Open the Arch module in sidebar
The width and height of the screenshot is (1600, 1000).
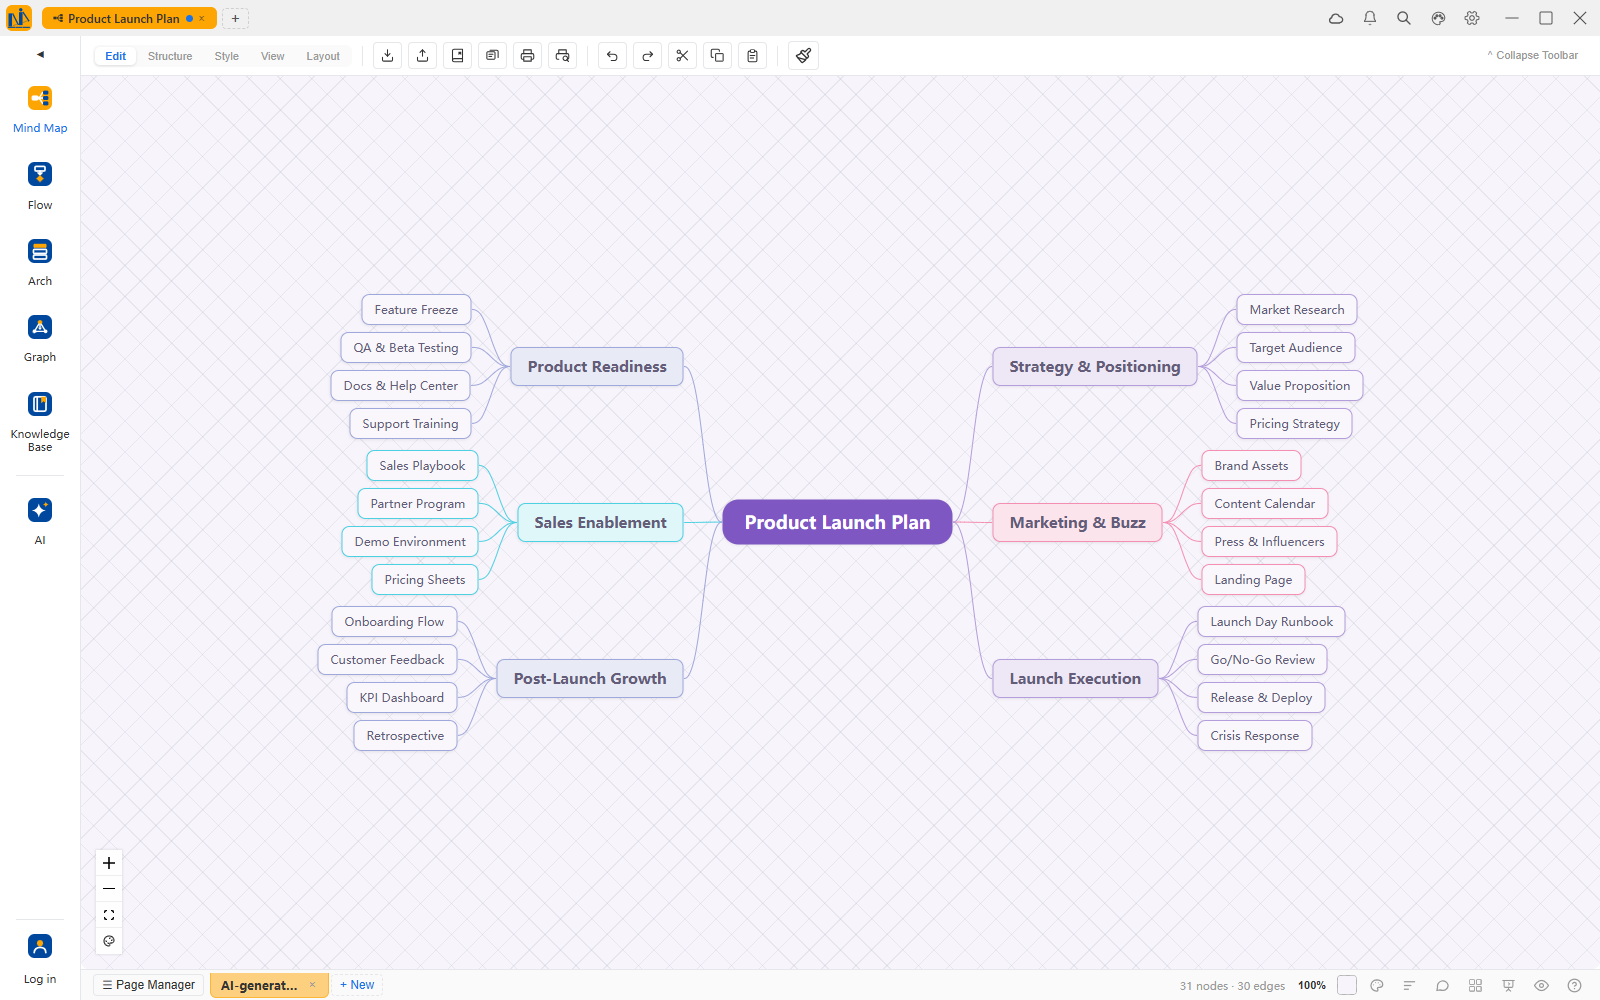40,262
